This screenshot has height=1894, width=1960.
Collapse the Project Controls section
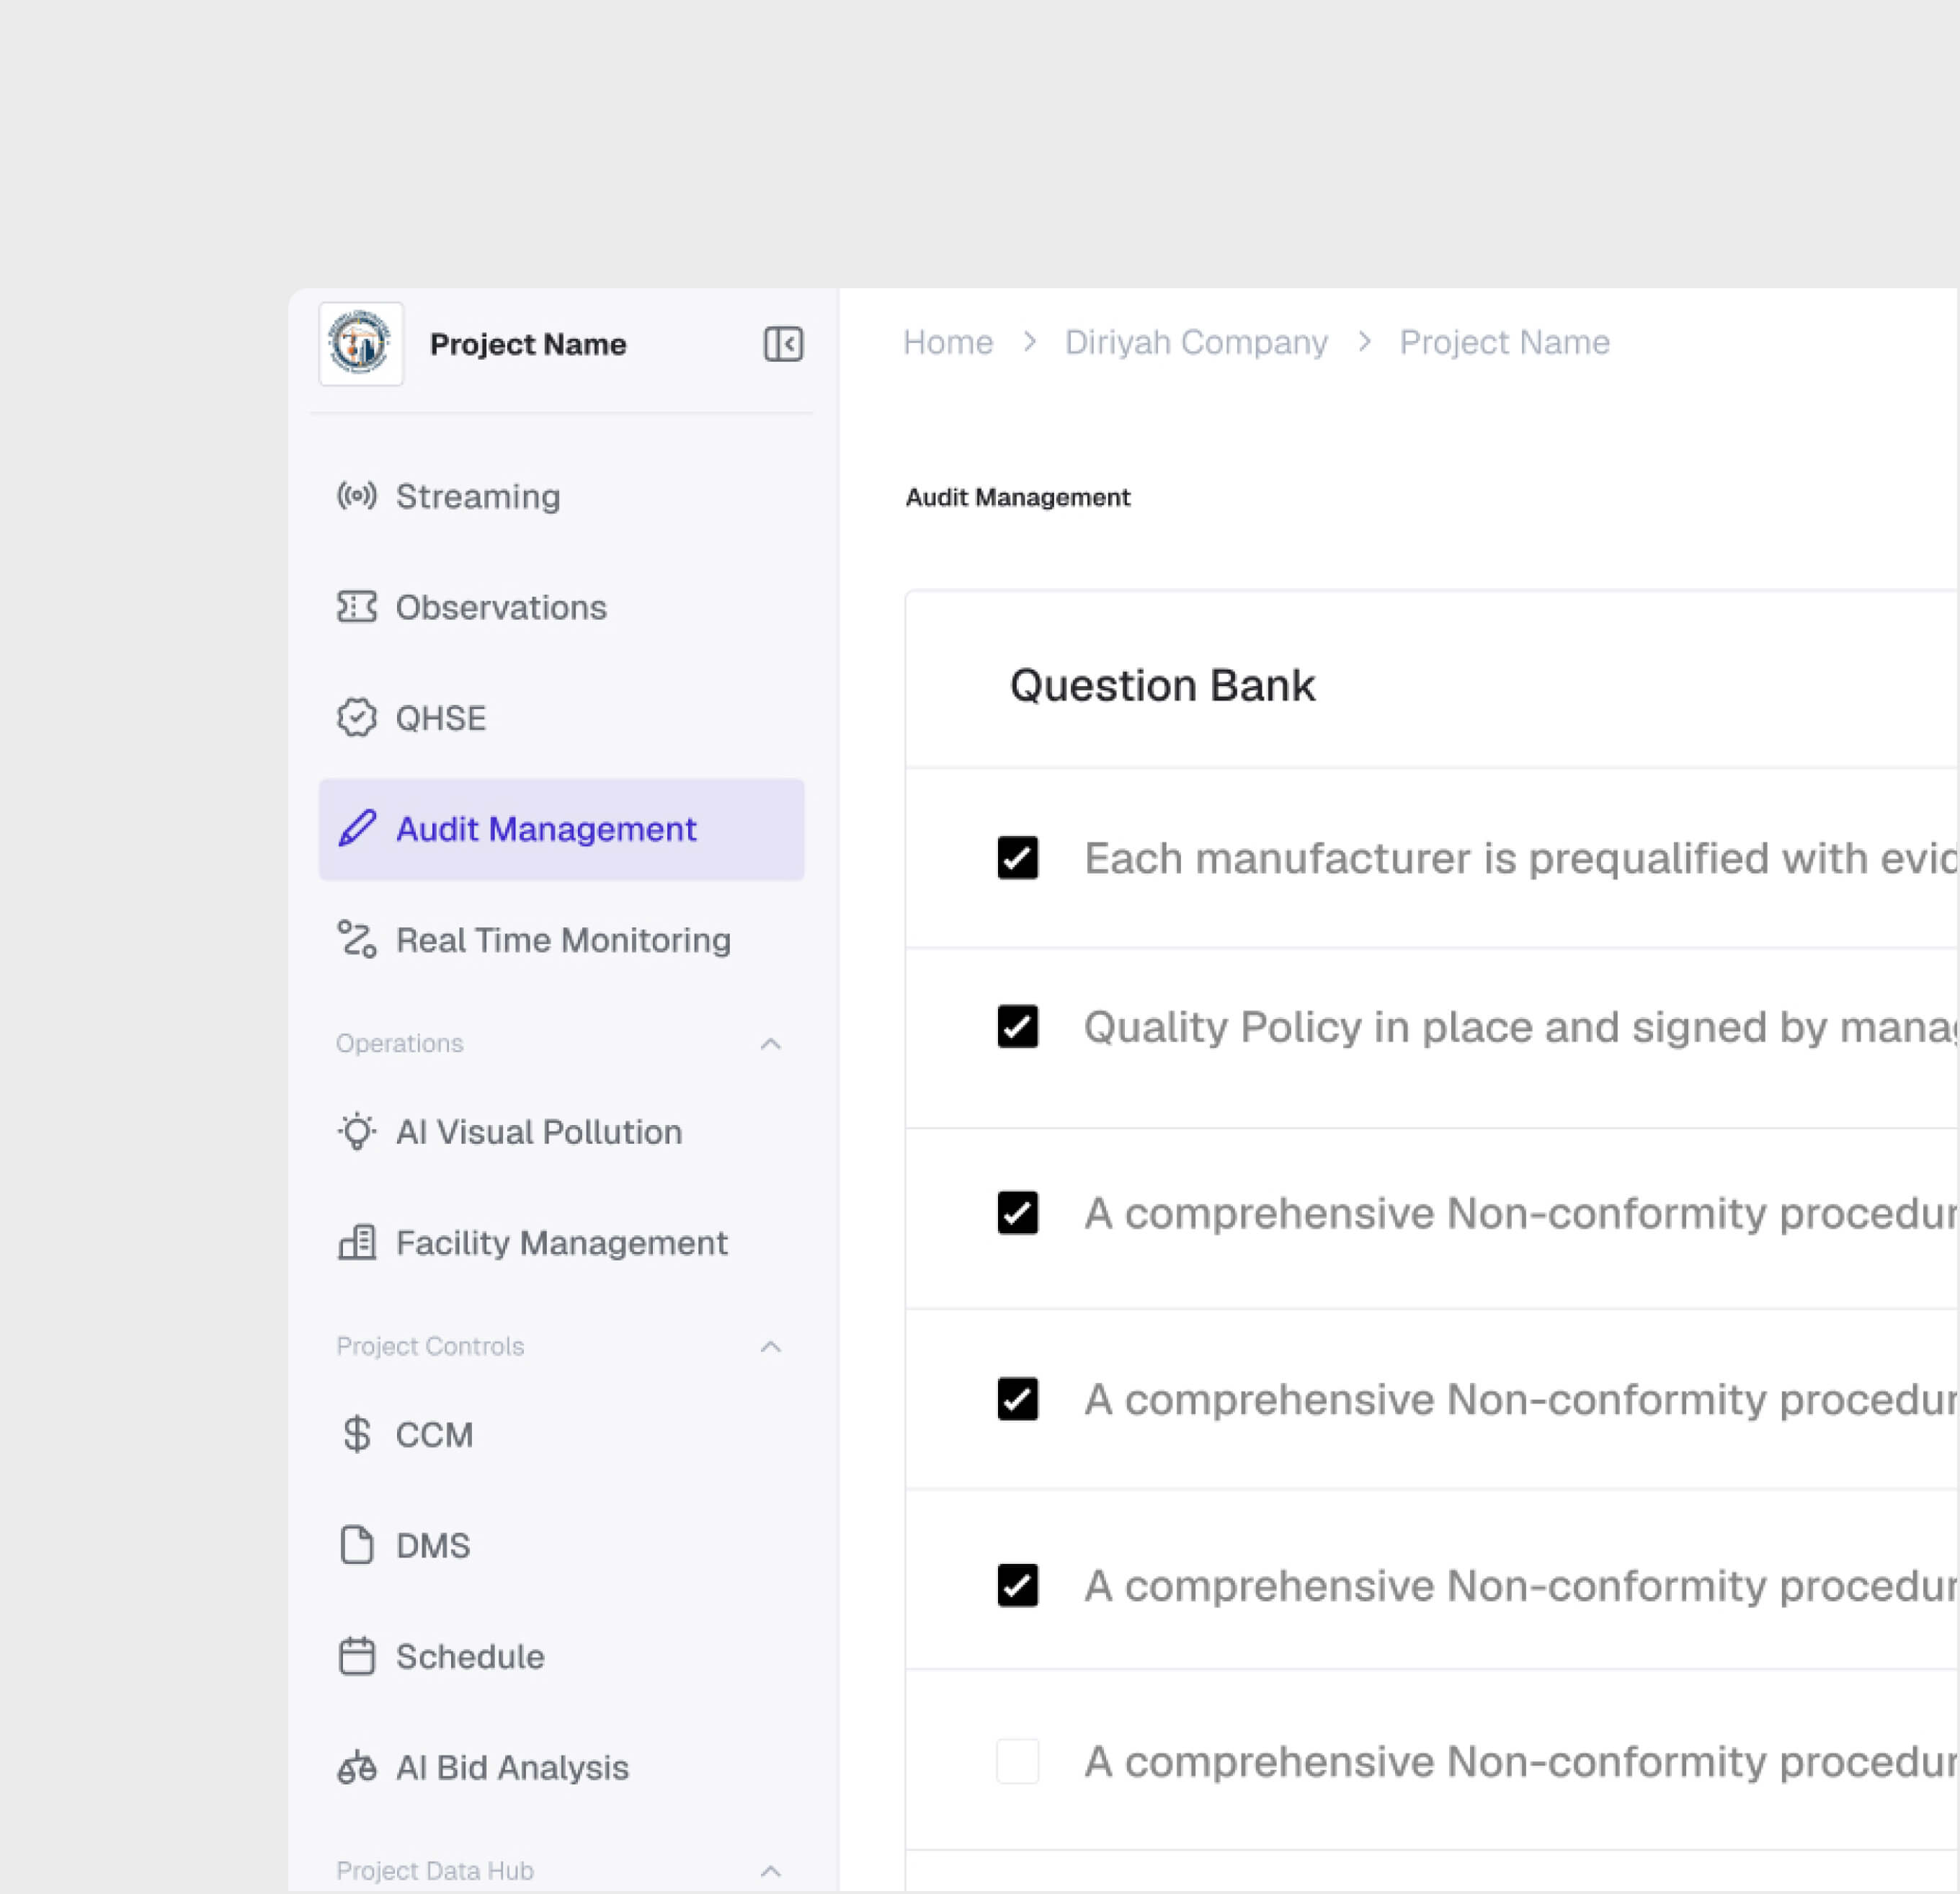coord(770,1346)
